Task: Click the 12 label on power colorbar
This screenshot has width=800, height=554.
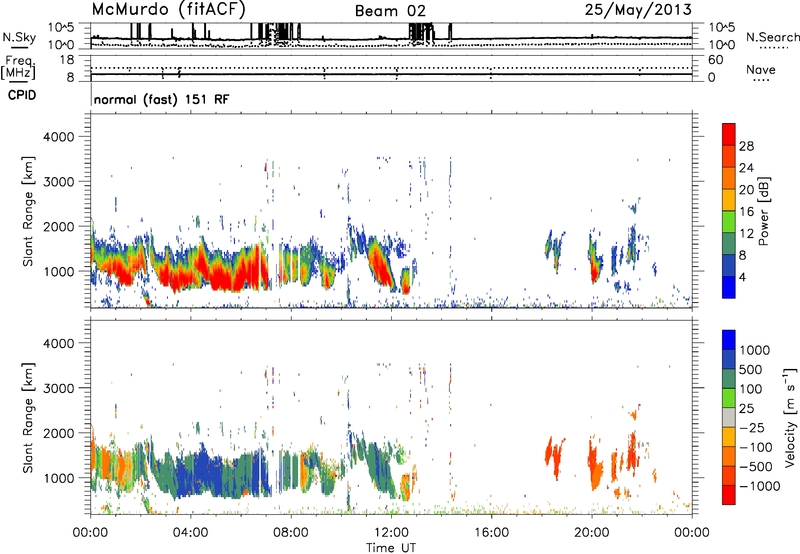Action: point(746,234)
